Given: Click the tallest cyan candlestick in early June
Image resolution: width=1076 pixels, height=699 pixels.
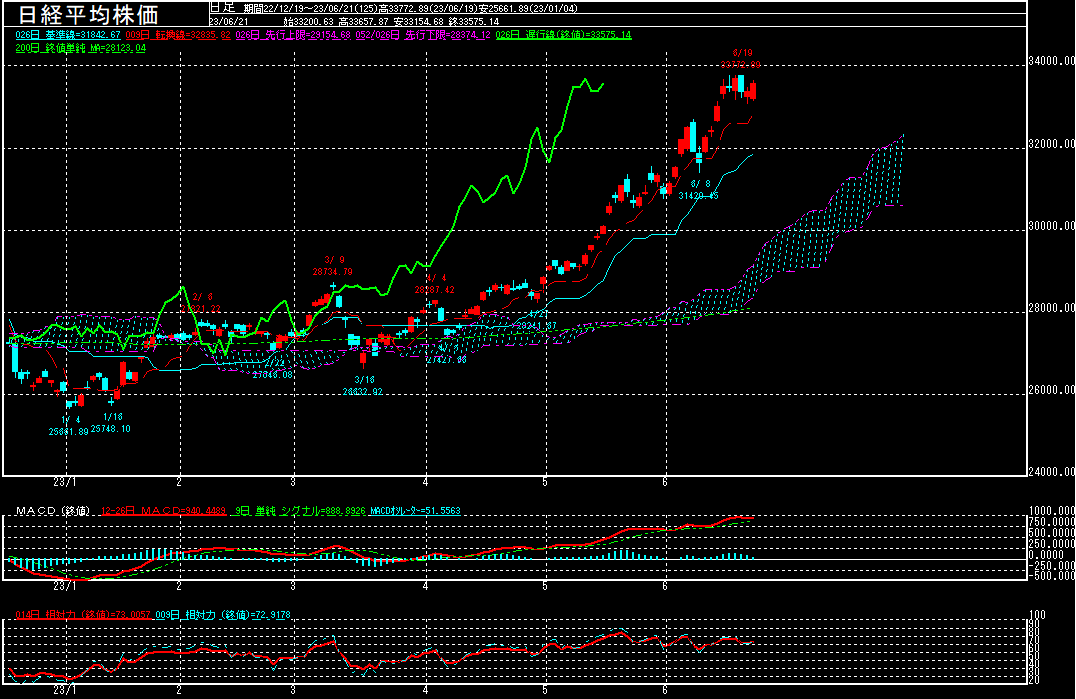Looking at the screenshot, I should (x=693, y=137).
